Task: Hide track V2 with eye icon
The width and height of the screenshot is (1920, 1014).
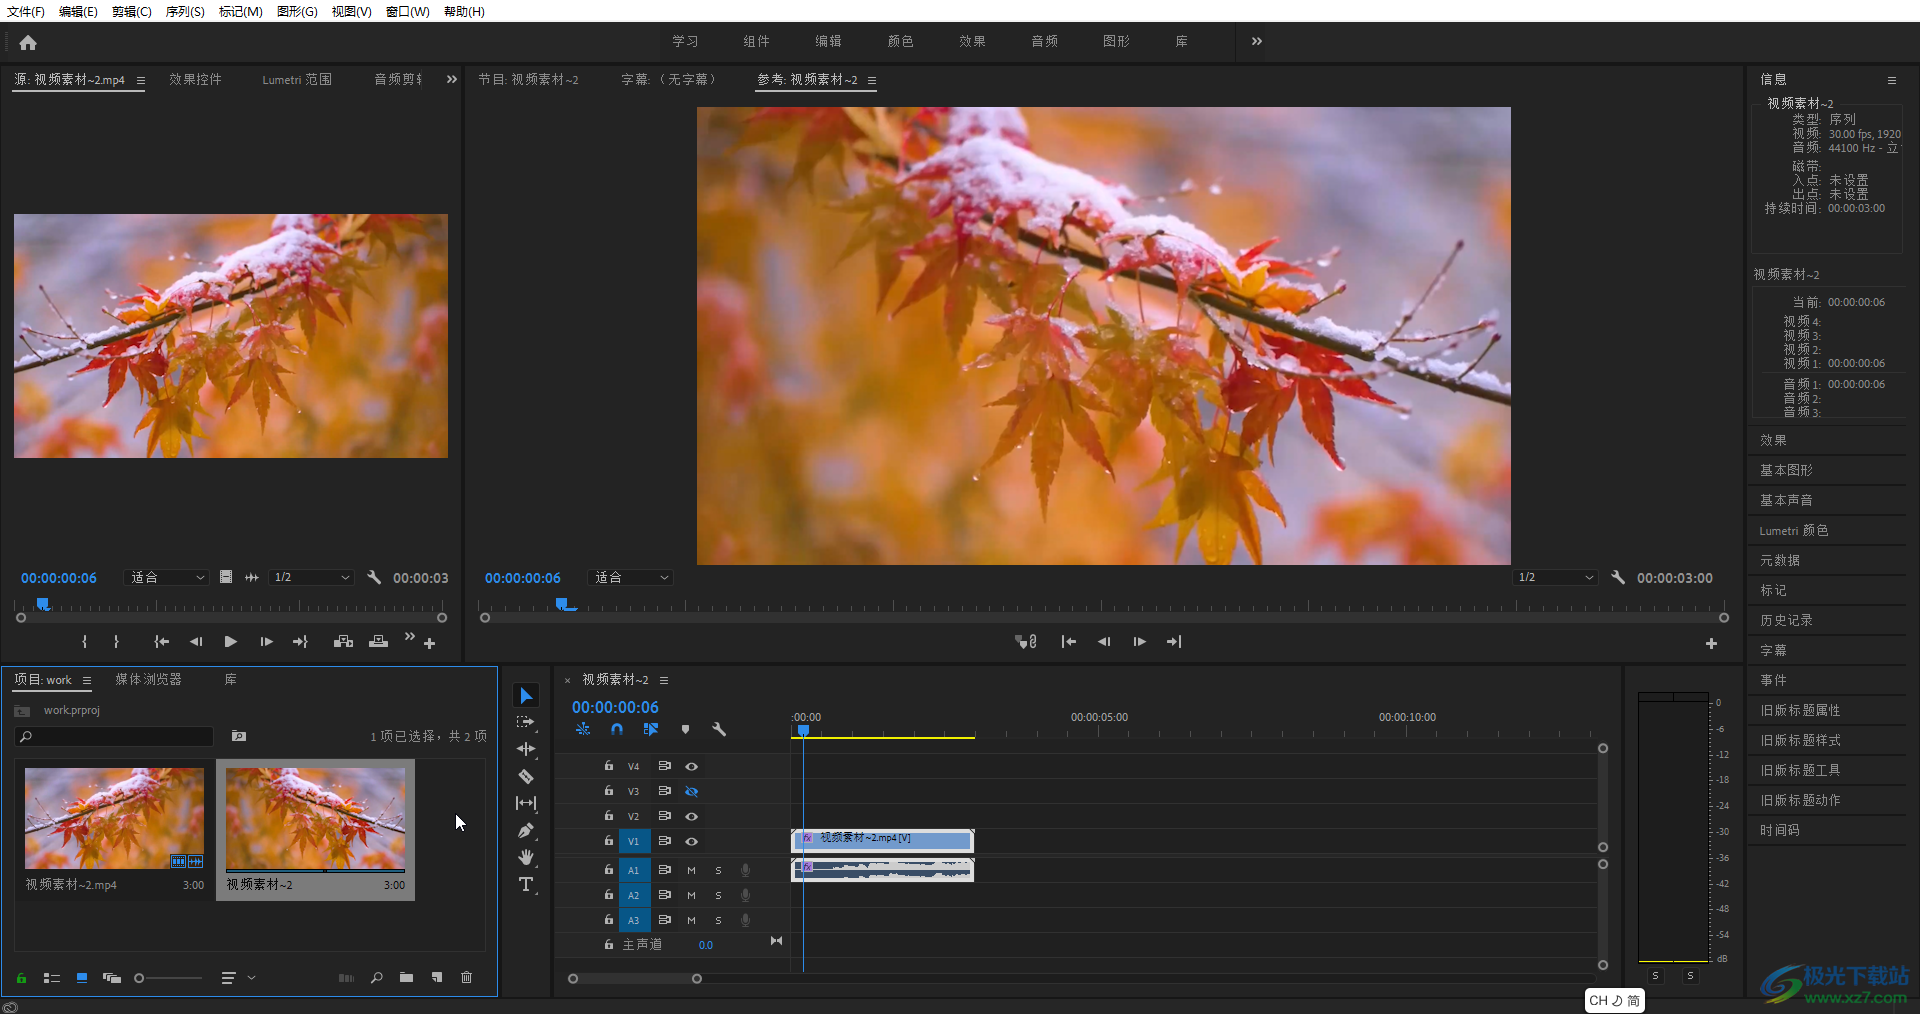Action: point(691,816)
